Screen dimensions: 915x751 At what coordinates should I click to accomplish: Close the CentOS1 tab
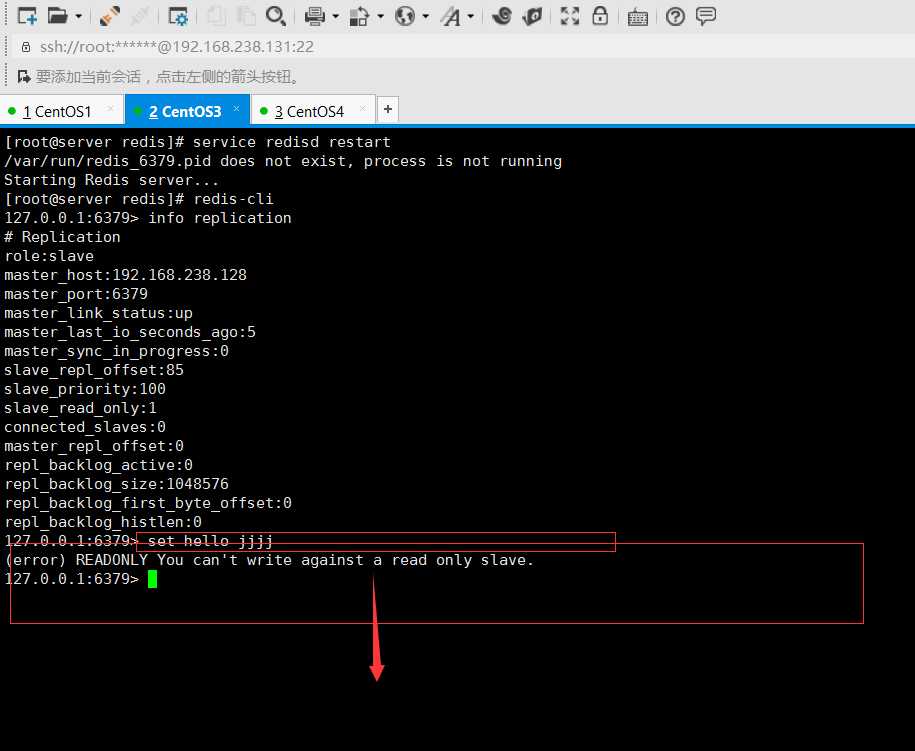click(x=110, y=109)
